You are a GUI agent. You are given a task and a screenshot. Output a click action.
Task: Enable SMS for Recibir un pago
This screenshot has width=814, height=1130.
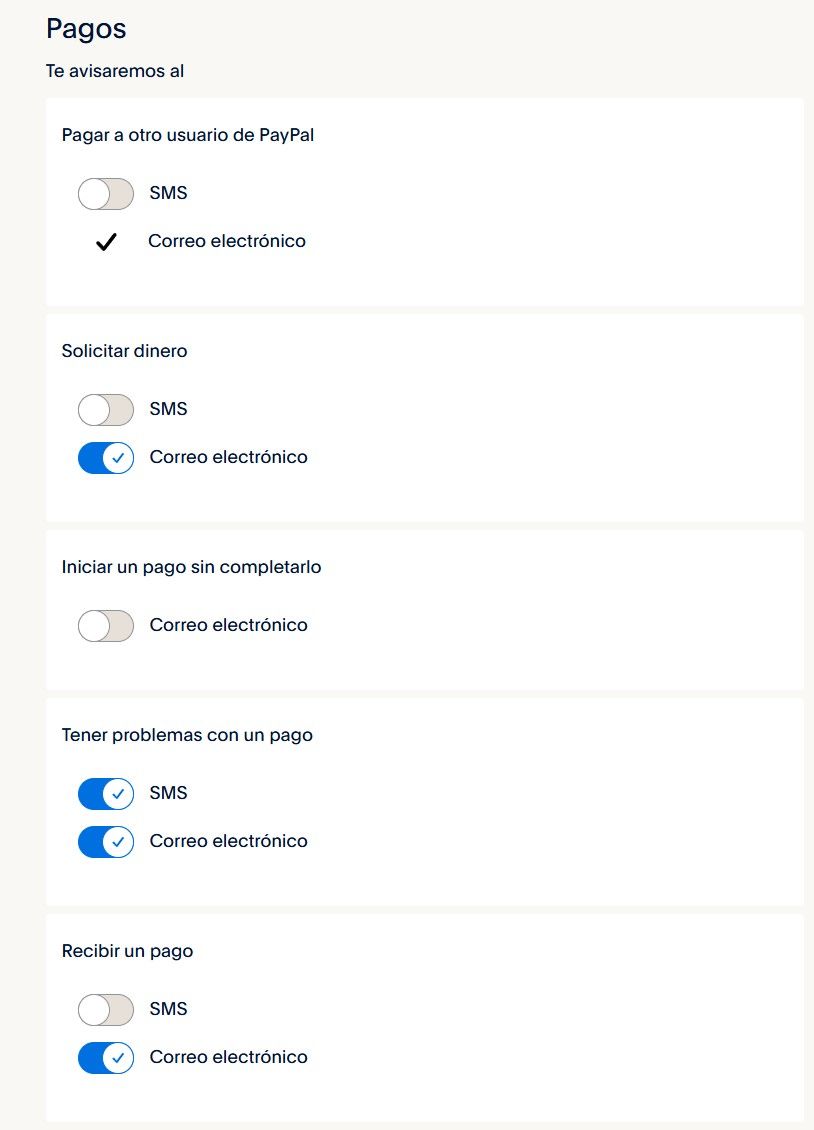105,1009
